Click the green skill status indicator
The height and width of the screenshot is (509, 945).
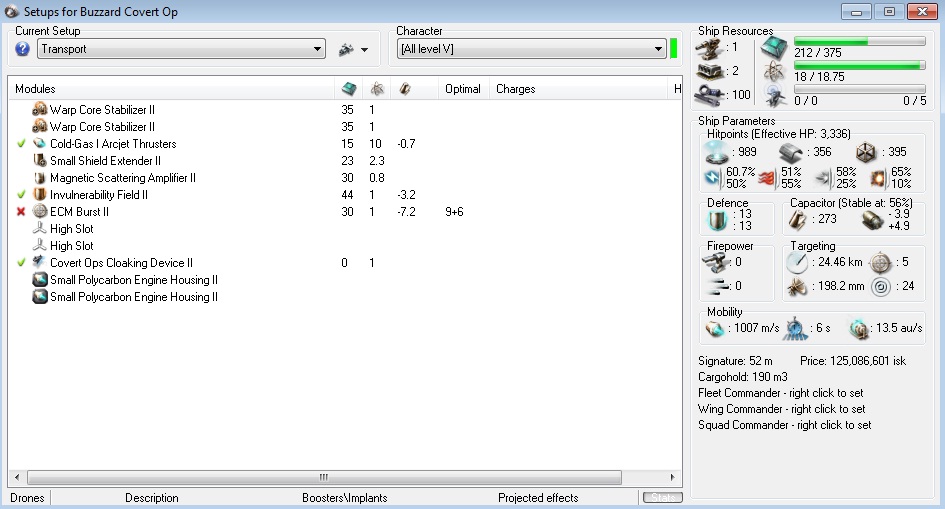pyautogui.click(x=674, y=49)
